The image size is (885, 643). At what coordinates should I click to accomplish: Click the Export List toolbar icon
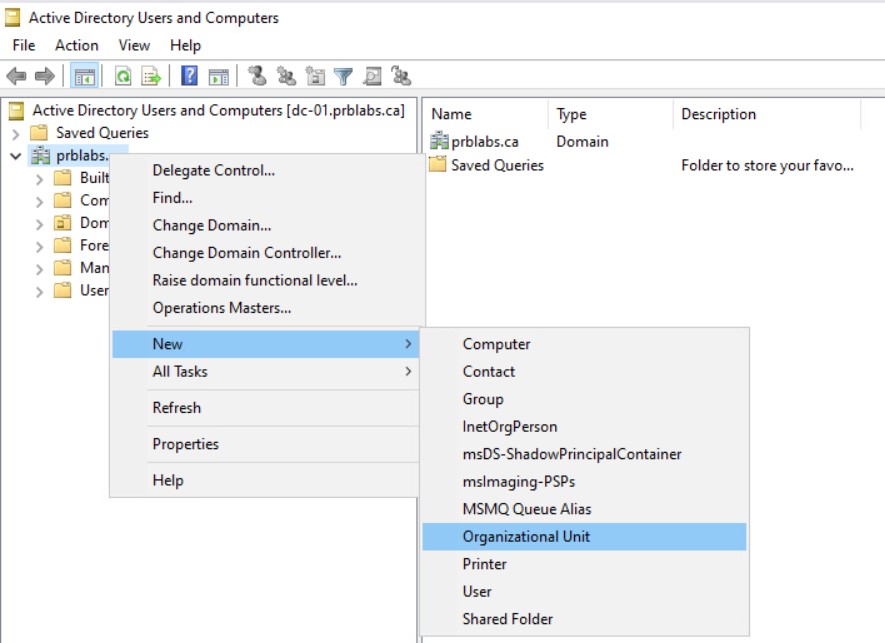pos(151,76)
